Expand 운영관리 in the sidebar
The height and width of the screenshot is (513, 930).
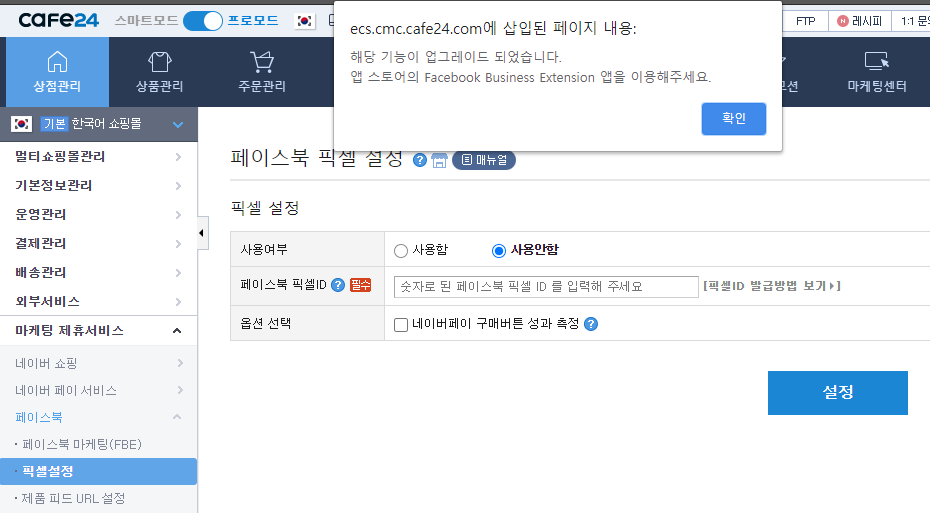[x=98, y=215]
